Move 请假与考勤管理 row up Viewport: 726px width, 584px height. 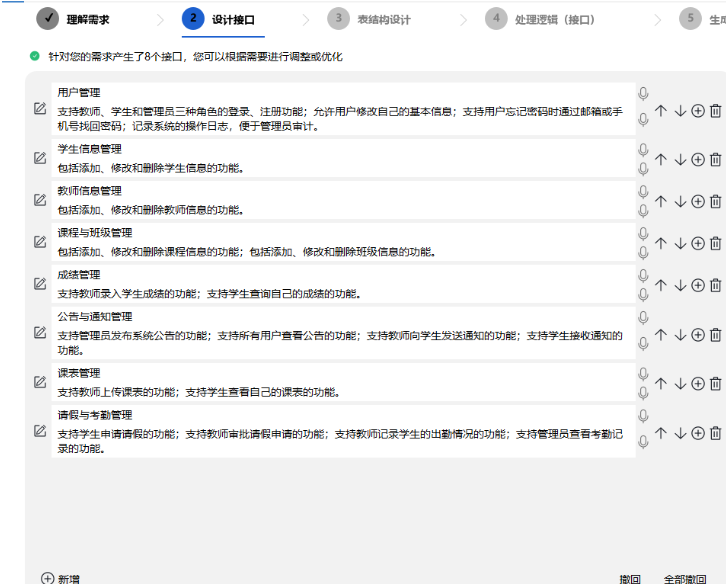point(660,433)
